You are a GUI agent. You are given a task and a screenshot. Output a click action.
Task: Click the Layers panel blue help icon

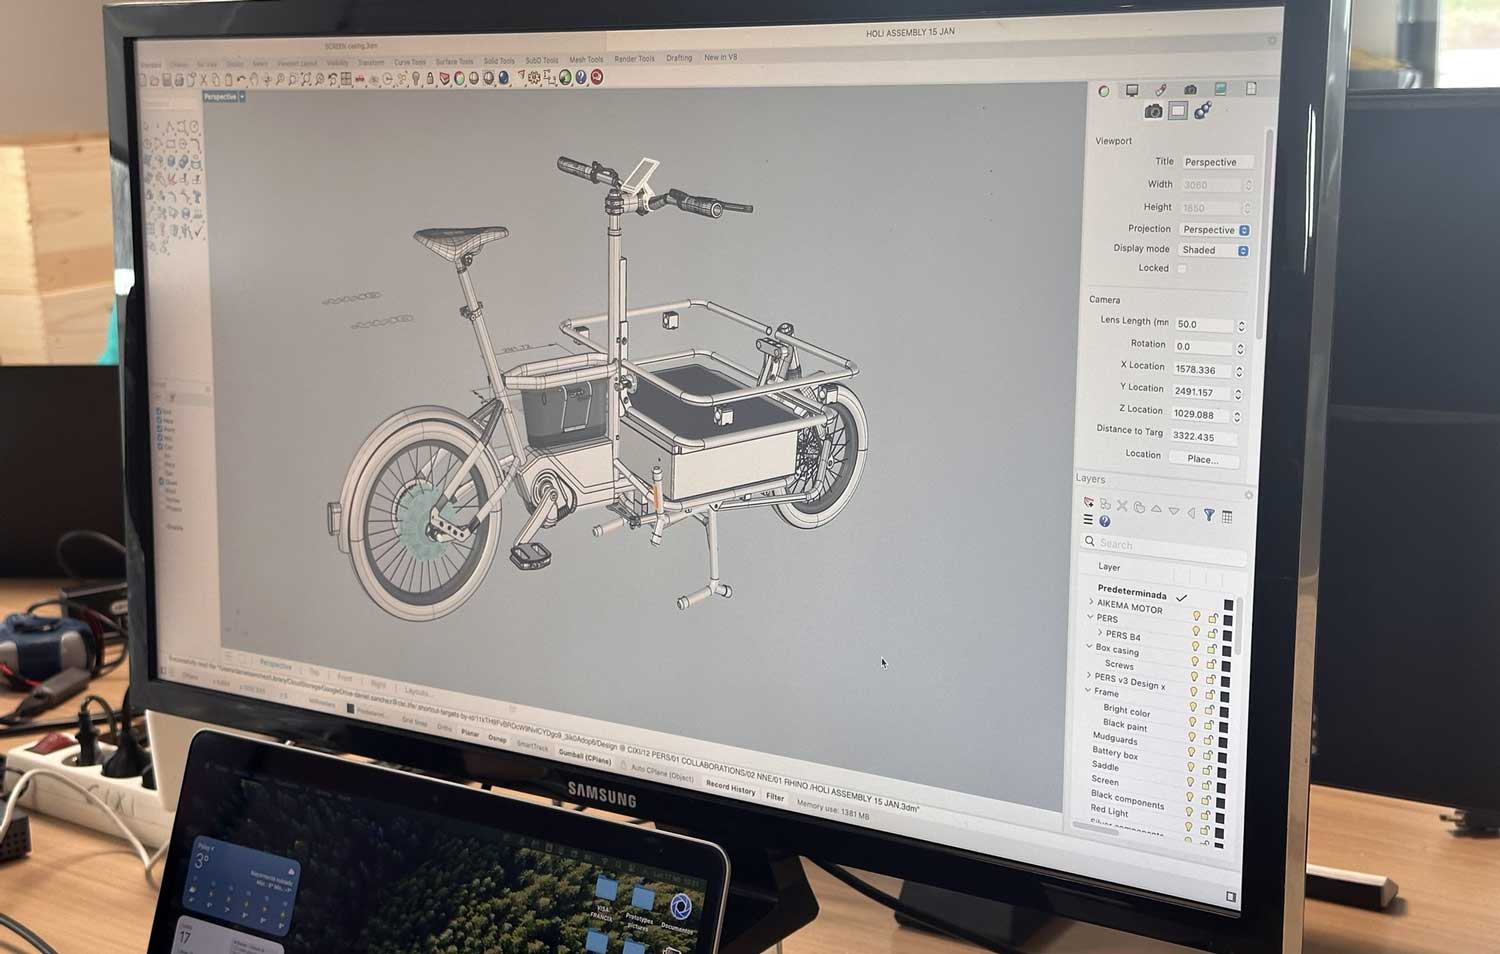point(1105,521)
